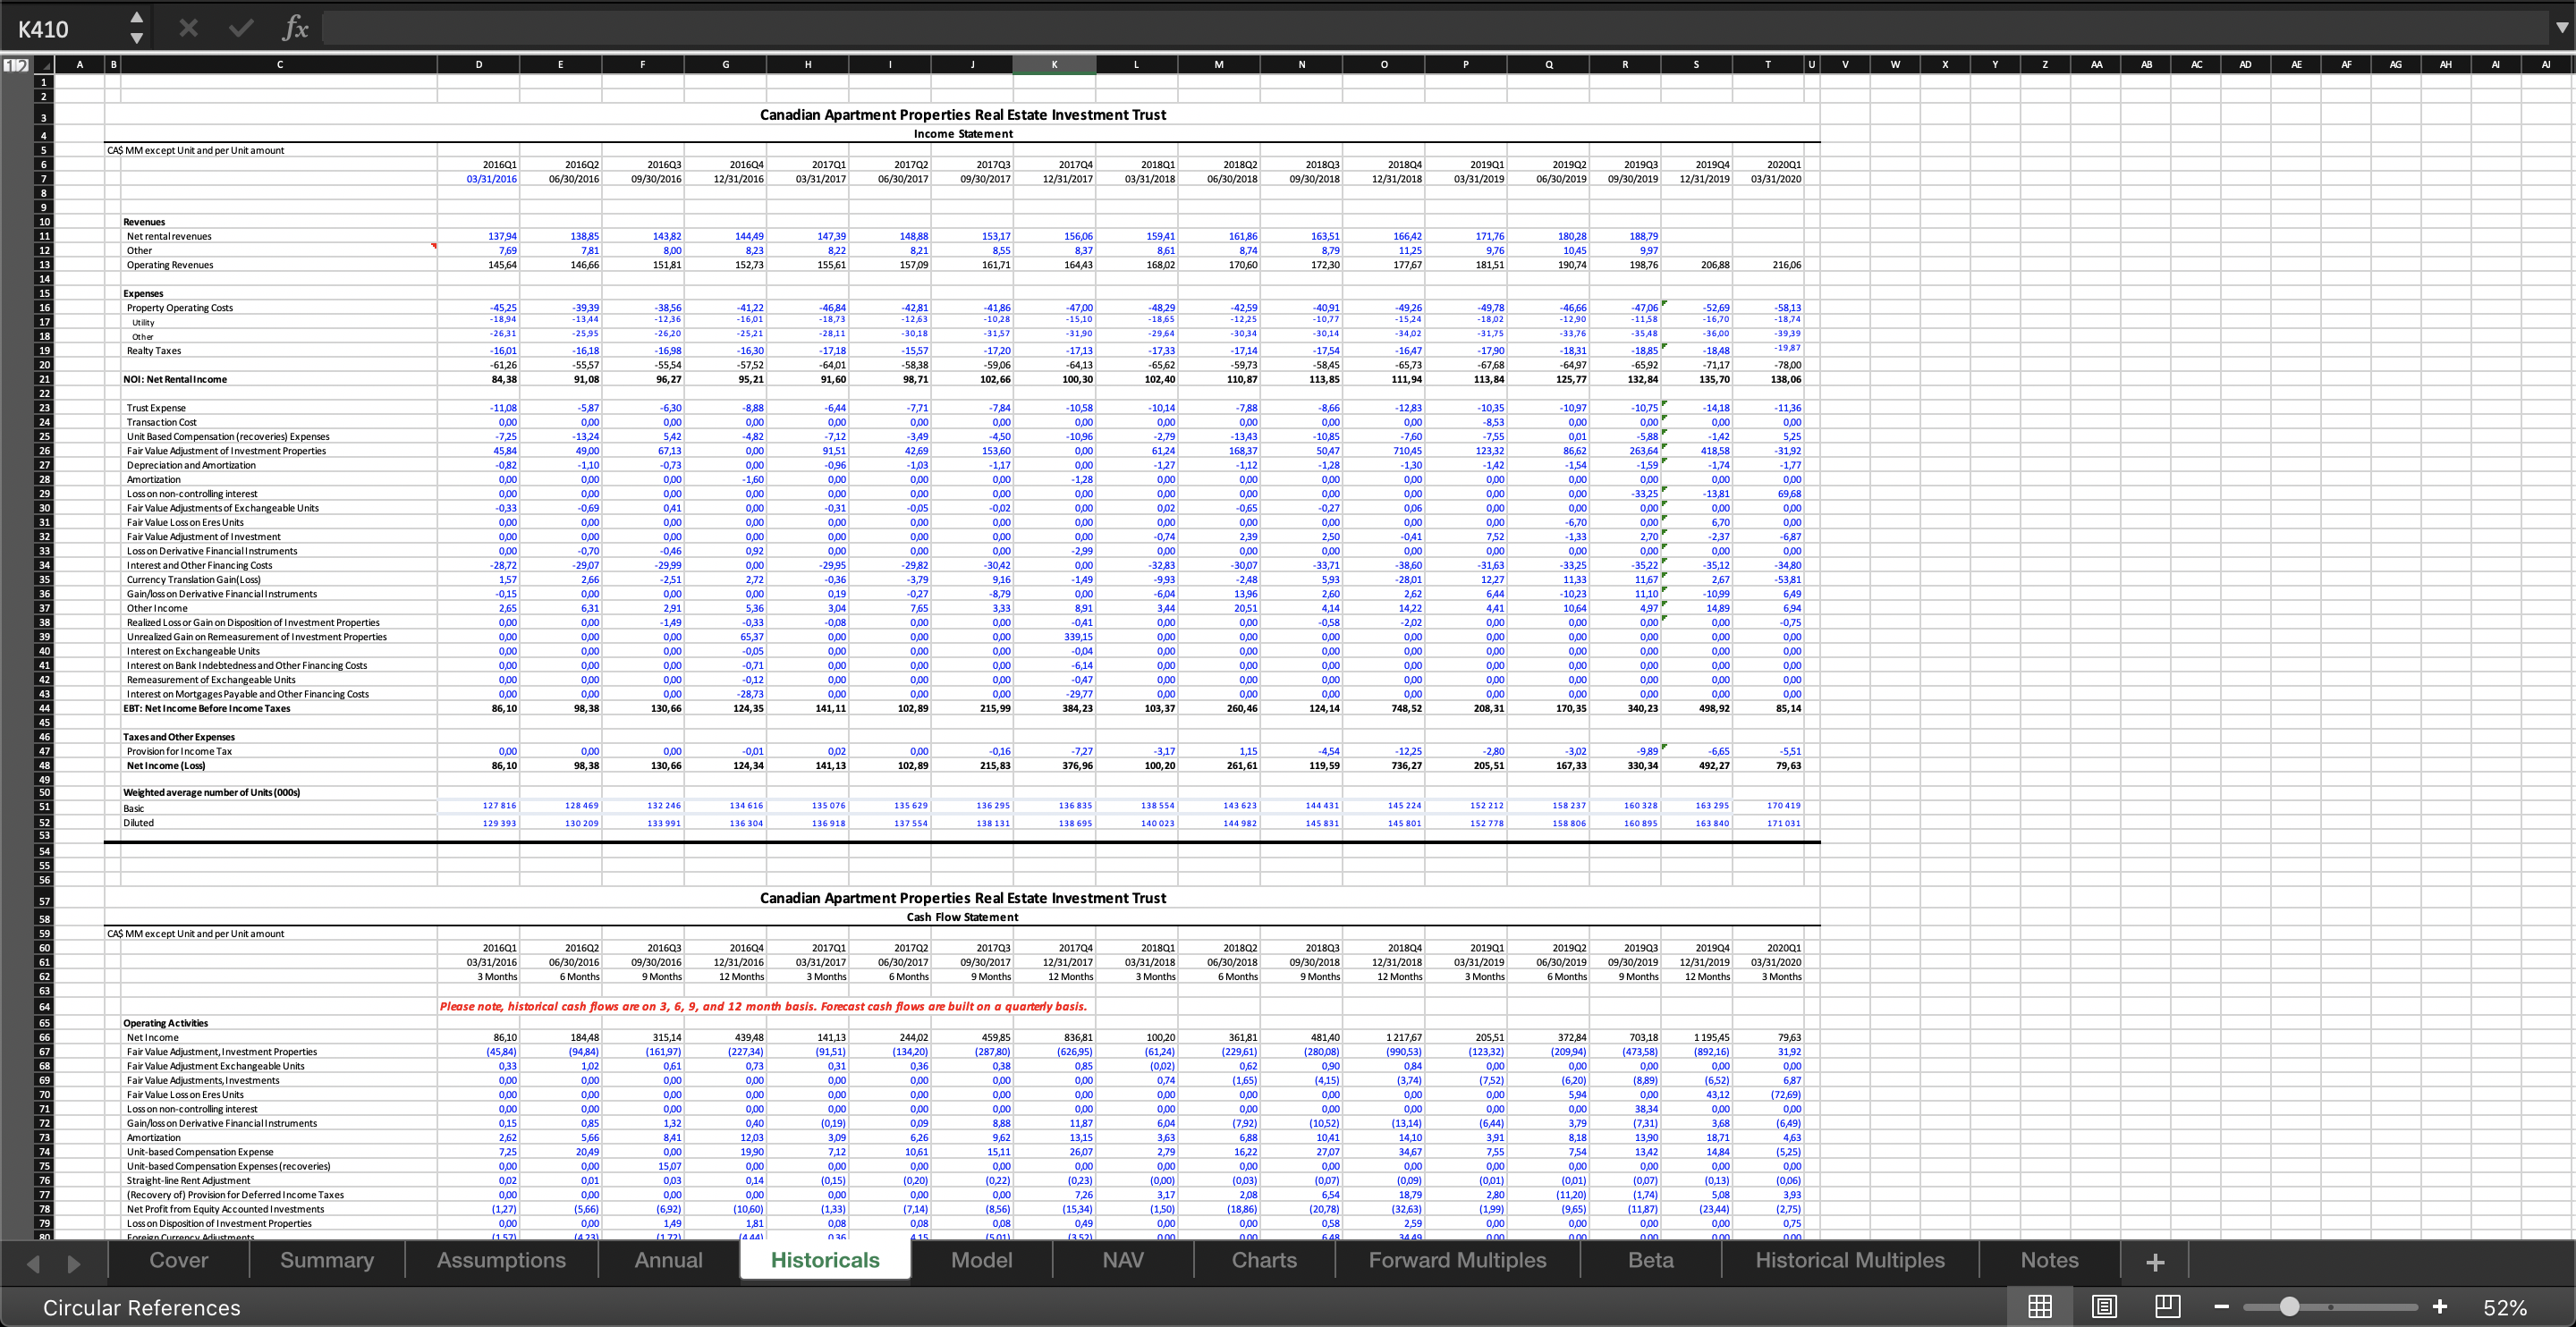The image size is (2576, 1327).
Task: Click the 'Diluted' units row label
Action: 138,823
